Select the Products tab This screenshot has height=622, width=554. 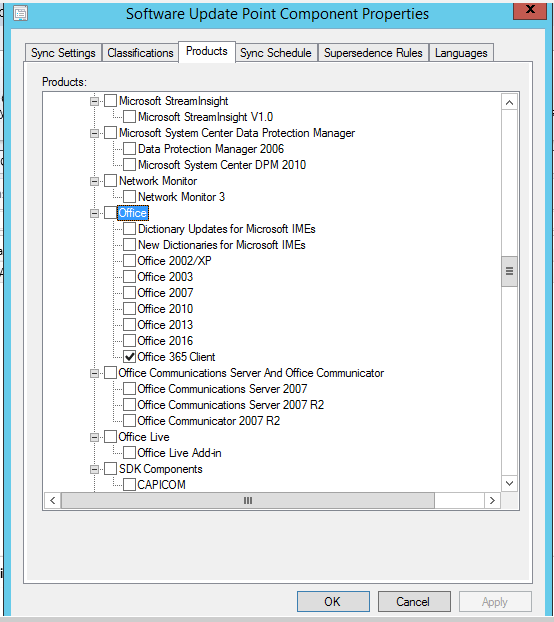tap(207, 51)
